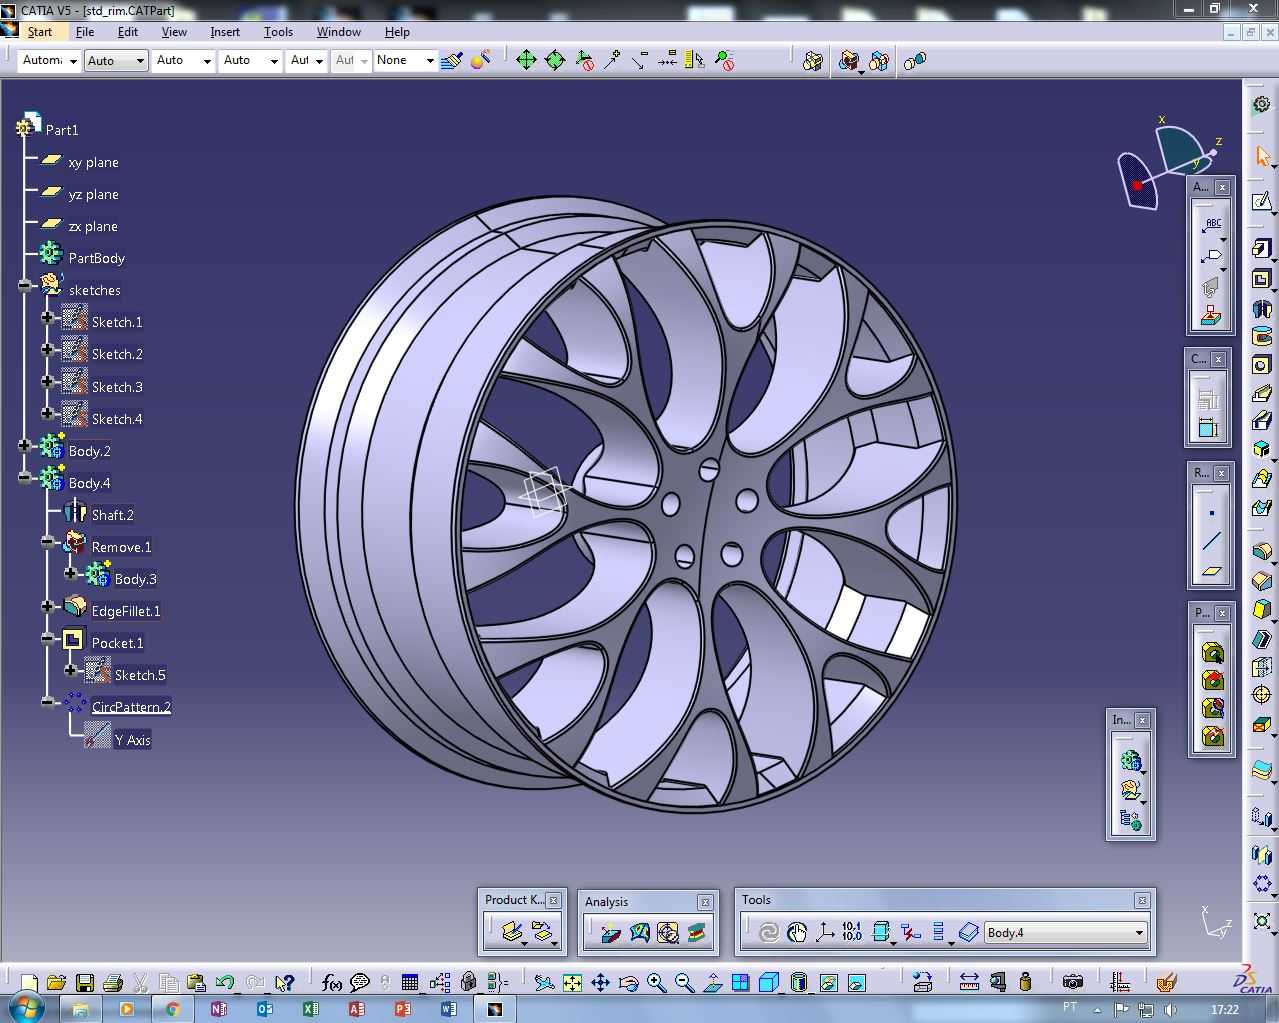Open Excel from the Windows taskbar

point(311,1008)
